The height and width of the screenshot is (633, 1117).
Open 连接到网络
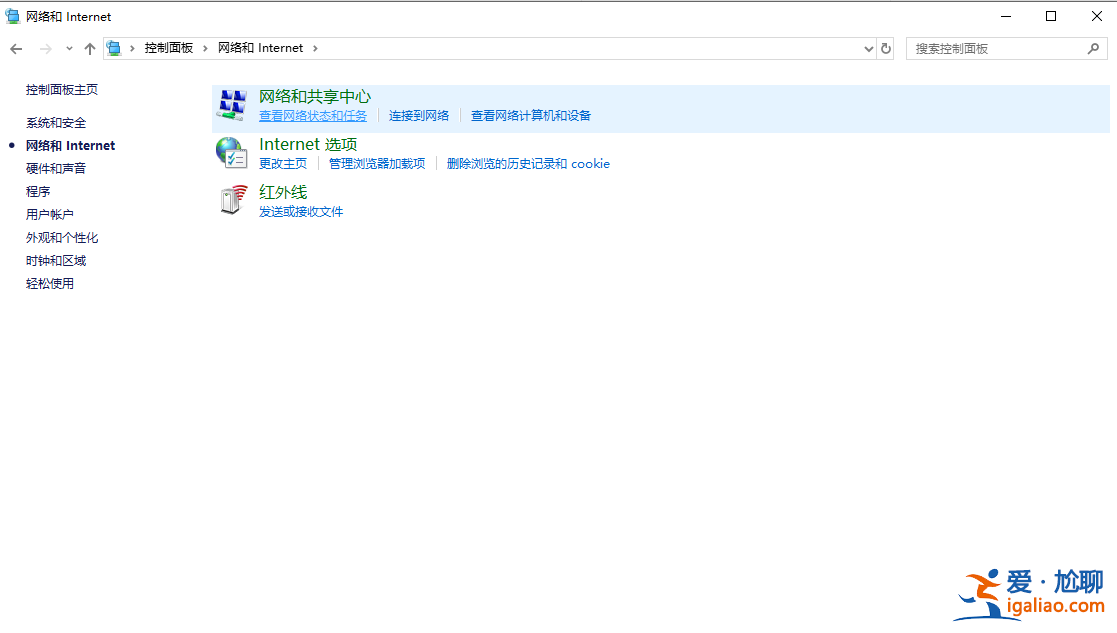click(418, 115)
